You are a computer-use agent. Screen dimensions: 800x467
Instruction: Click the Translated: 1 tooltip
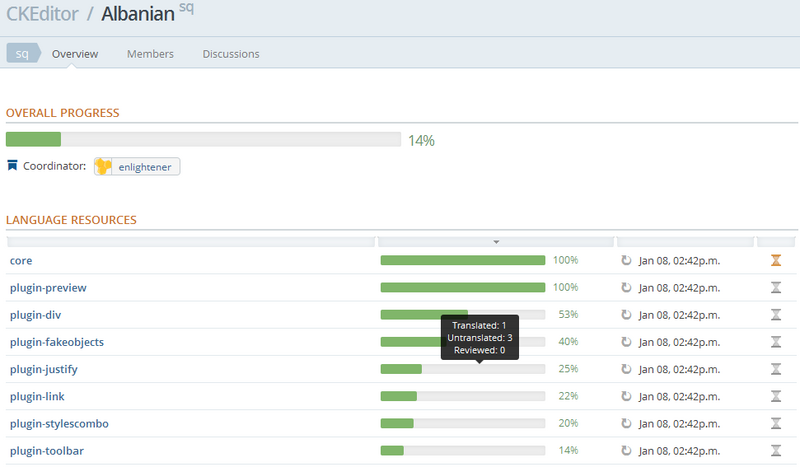pyautogui.click(x=480, y=337)
